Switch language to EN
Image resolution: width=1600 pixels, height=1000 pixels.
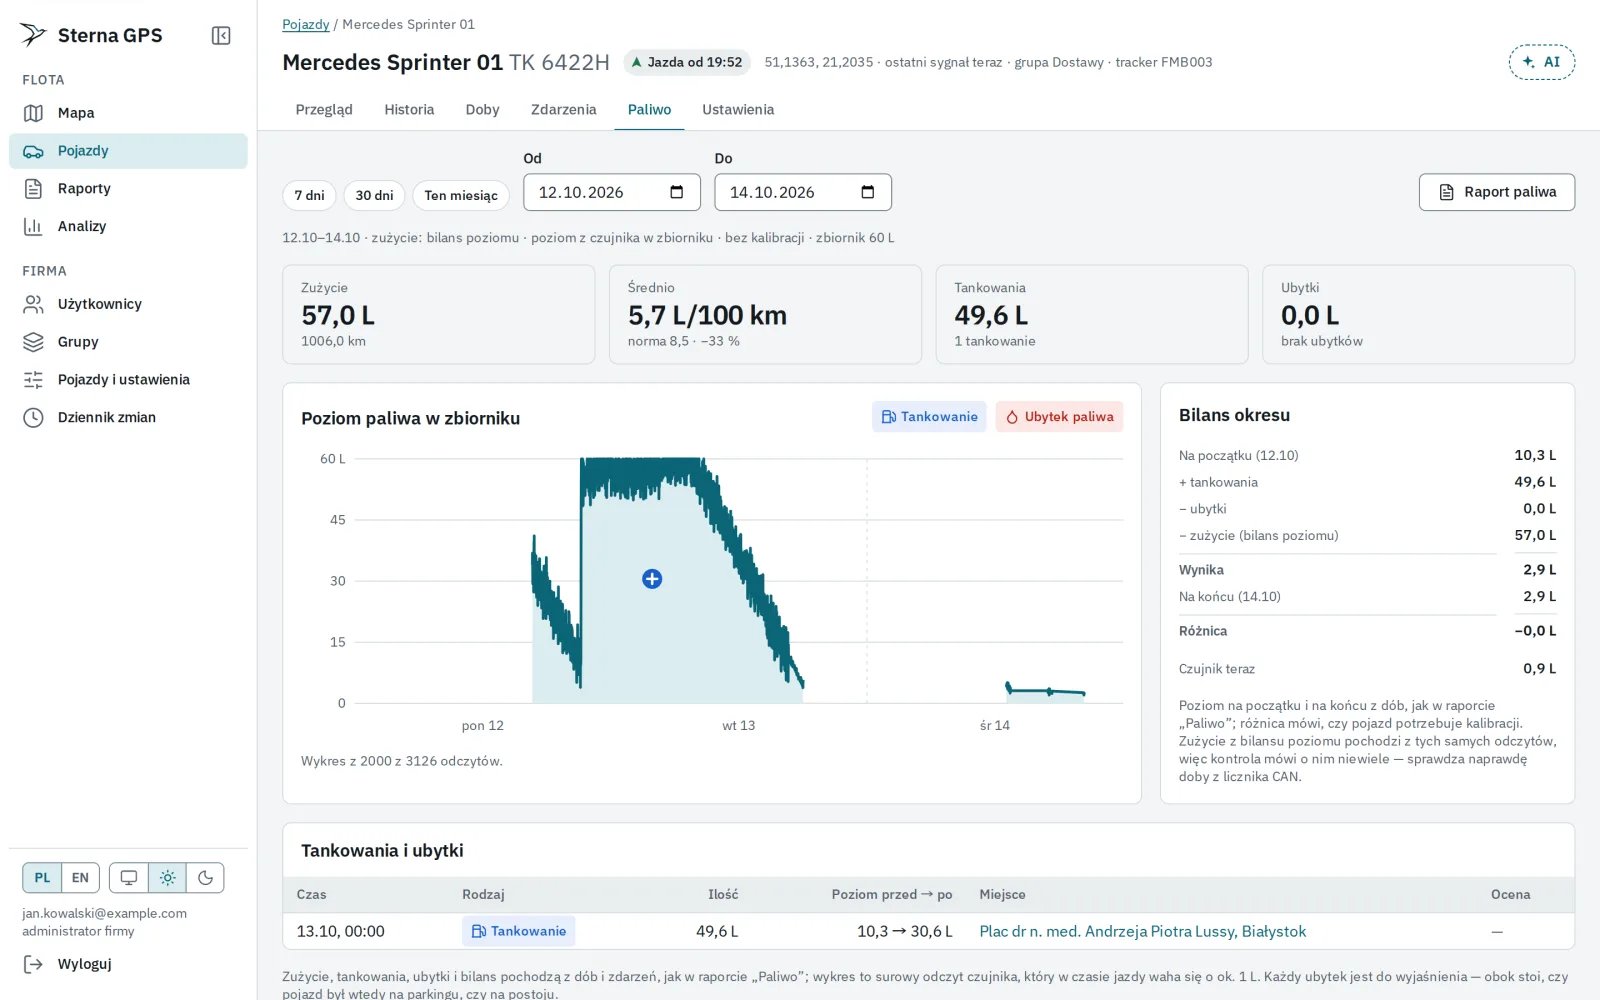[x=80, y=878]
